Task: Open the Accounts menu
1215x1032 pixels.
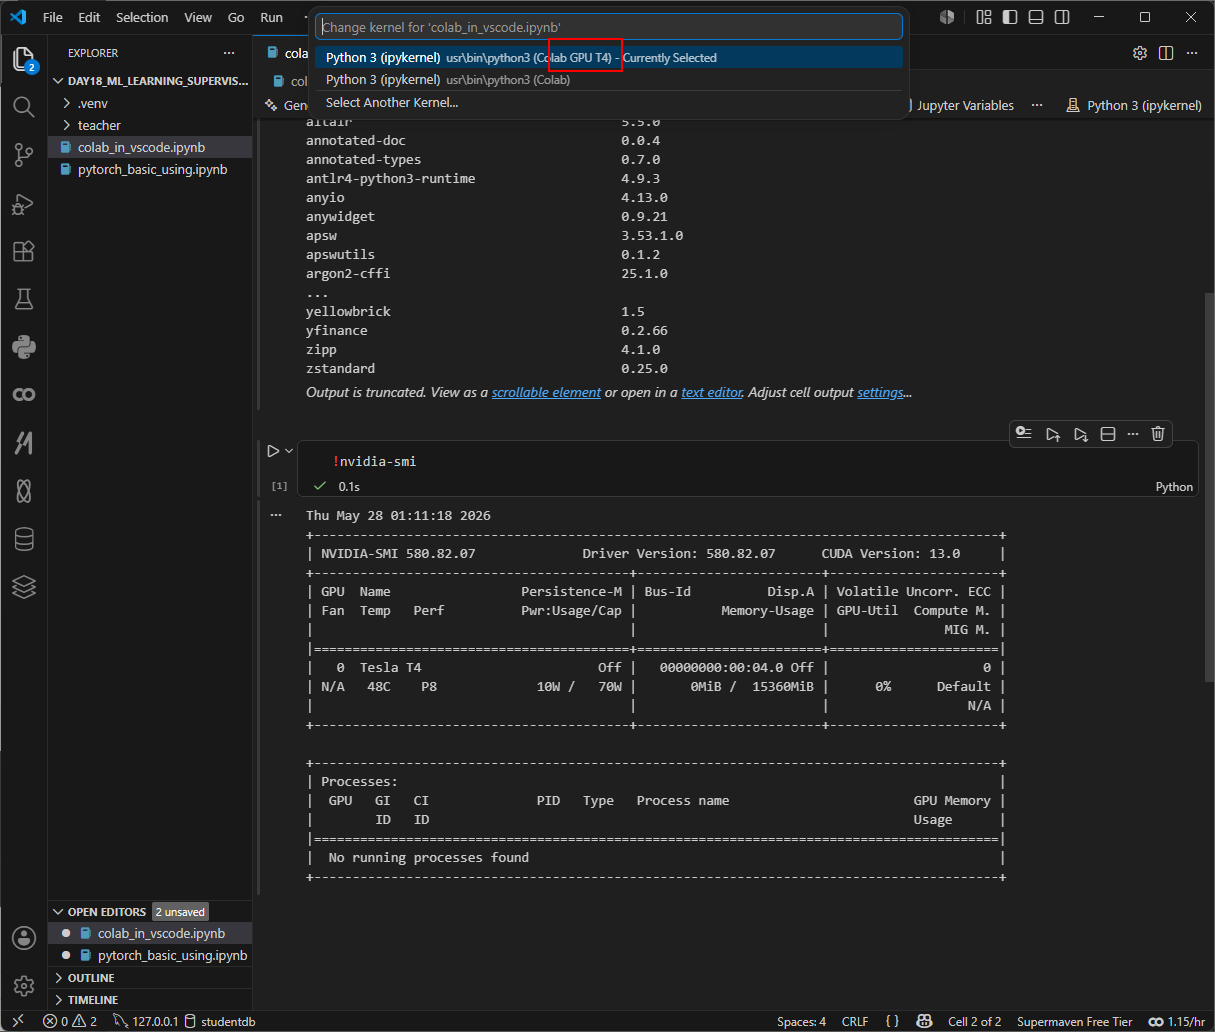Action: point(24,938)
